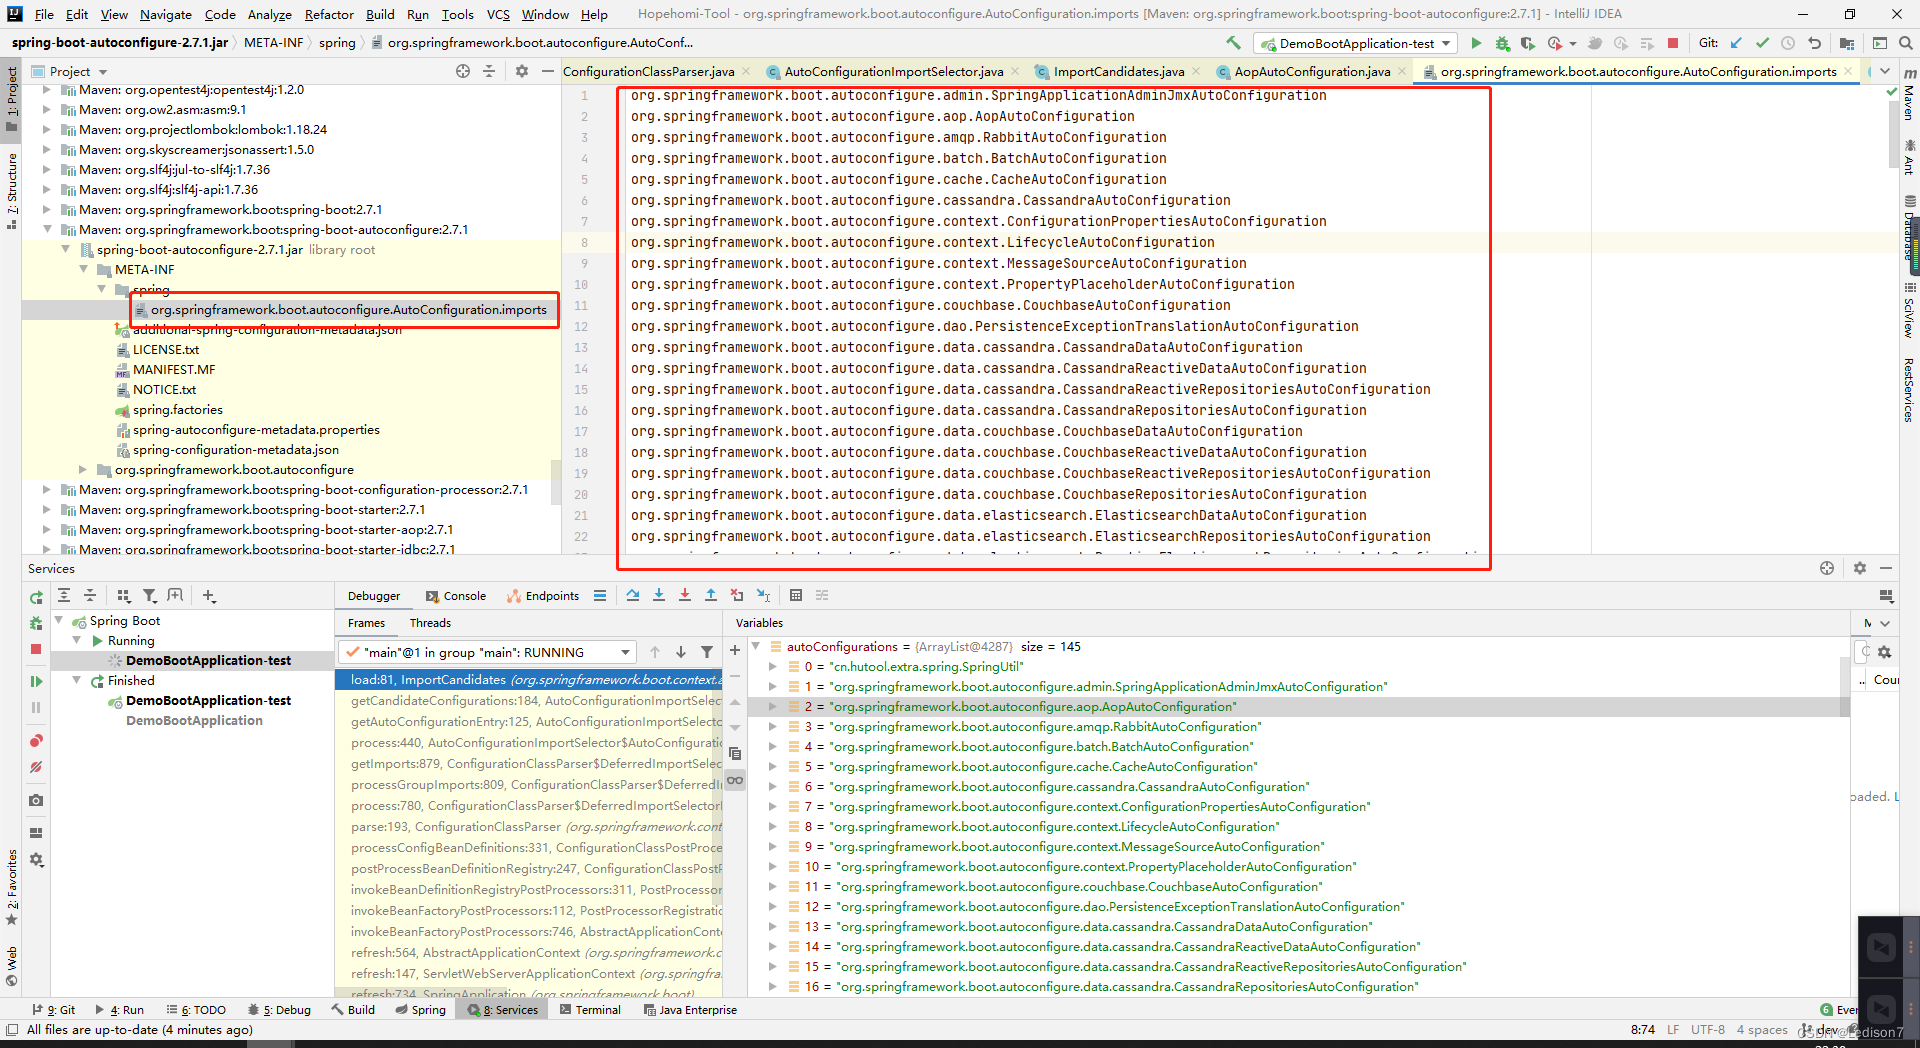Click the camera thread dump icon
Viewport: 1920px width, 1048px height.
pyautogui.click(x=36, y=800)
